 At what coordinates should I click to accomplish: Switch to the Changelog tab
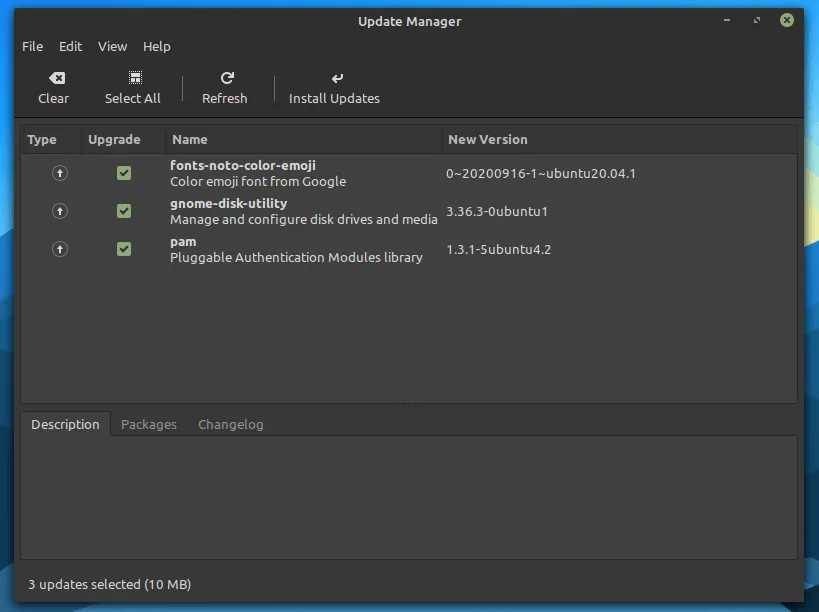[230, 424]
